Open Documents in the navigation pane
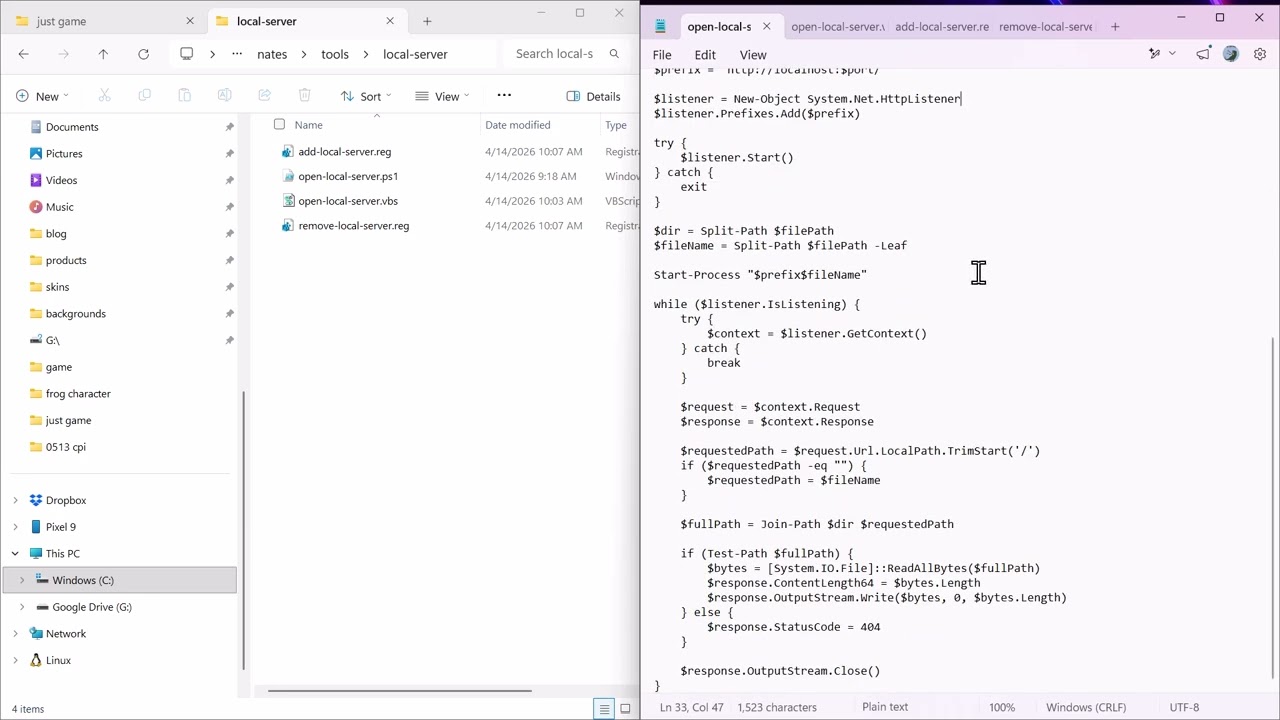This screenshot has width=1280, height=720. [x=72, y=127]
